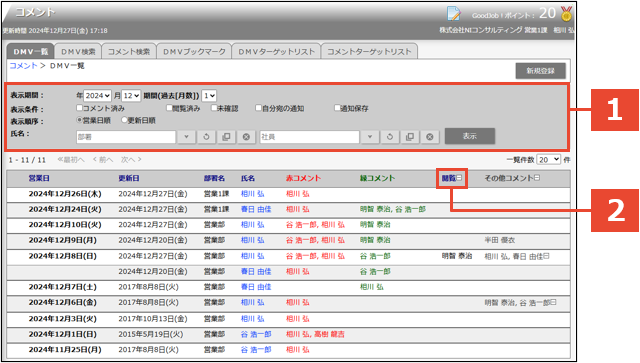This screenshot has width=640, height=363.
Task: Change the 一覧件数 list count dropdown
Action: (549, 160)
